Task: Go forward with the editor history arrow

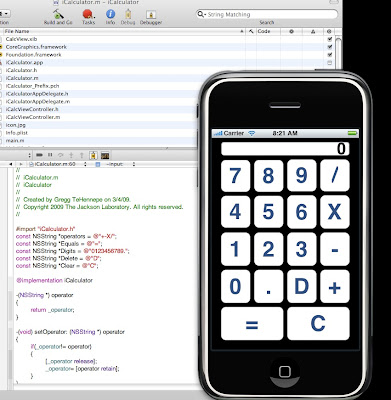Action: (x=21, y=164)
